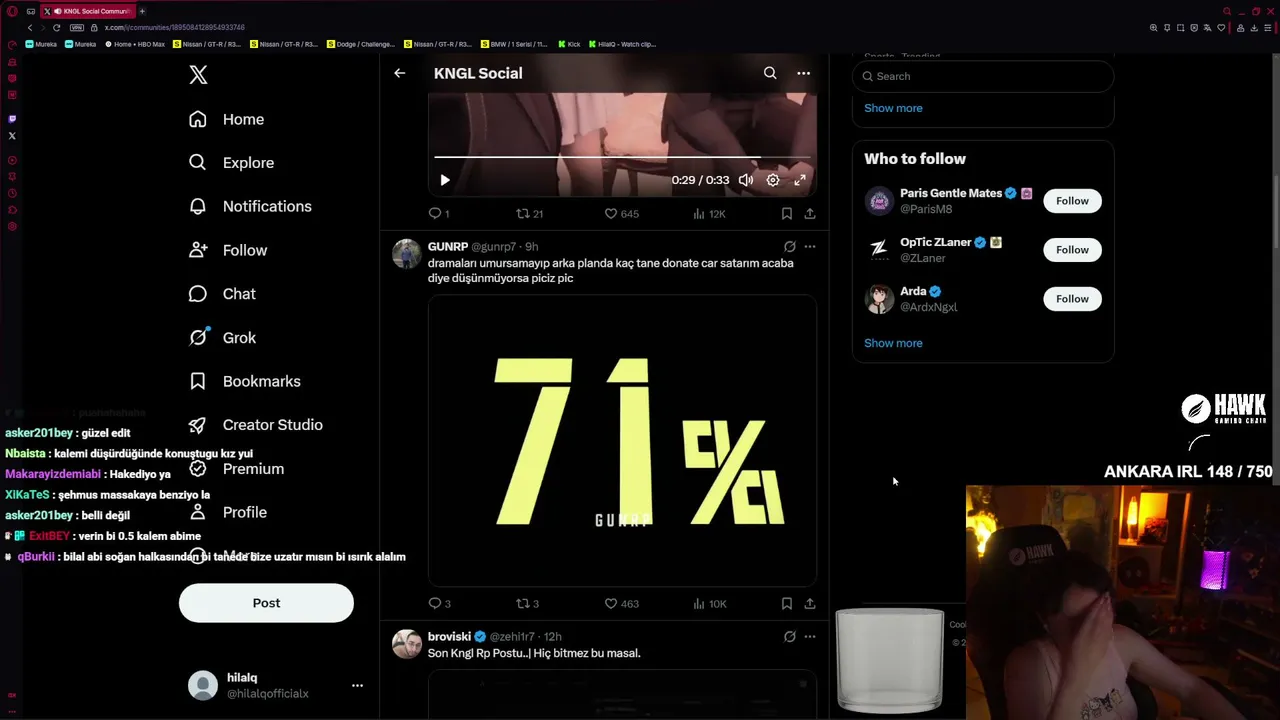This screenshot has height=720, width=1280.
Task: Open account options for hilalq
Action: click(357, 686)
